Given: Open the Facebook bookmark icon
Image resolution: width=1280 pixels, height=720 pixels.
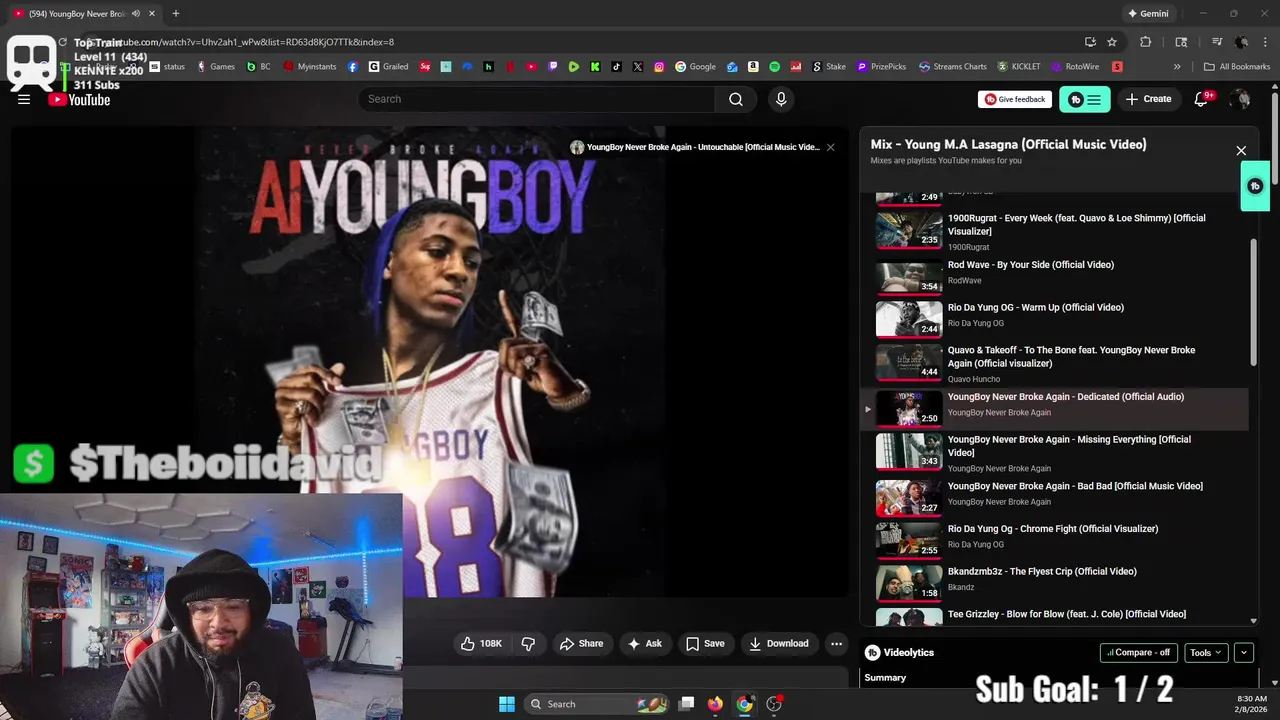Looking at the screenshot, I should pyautogui.click(x=353, y=67).
